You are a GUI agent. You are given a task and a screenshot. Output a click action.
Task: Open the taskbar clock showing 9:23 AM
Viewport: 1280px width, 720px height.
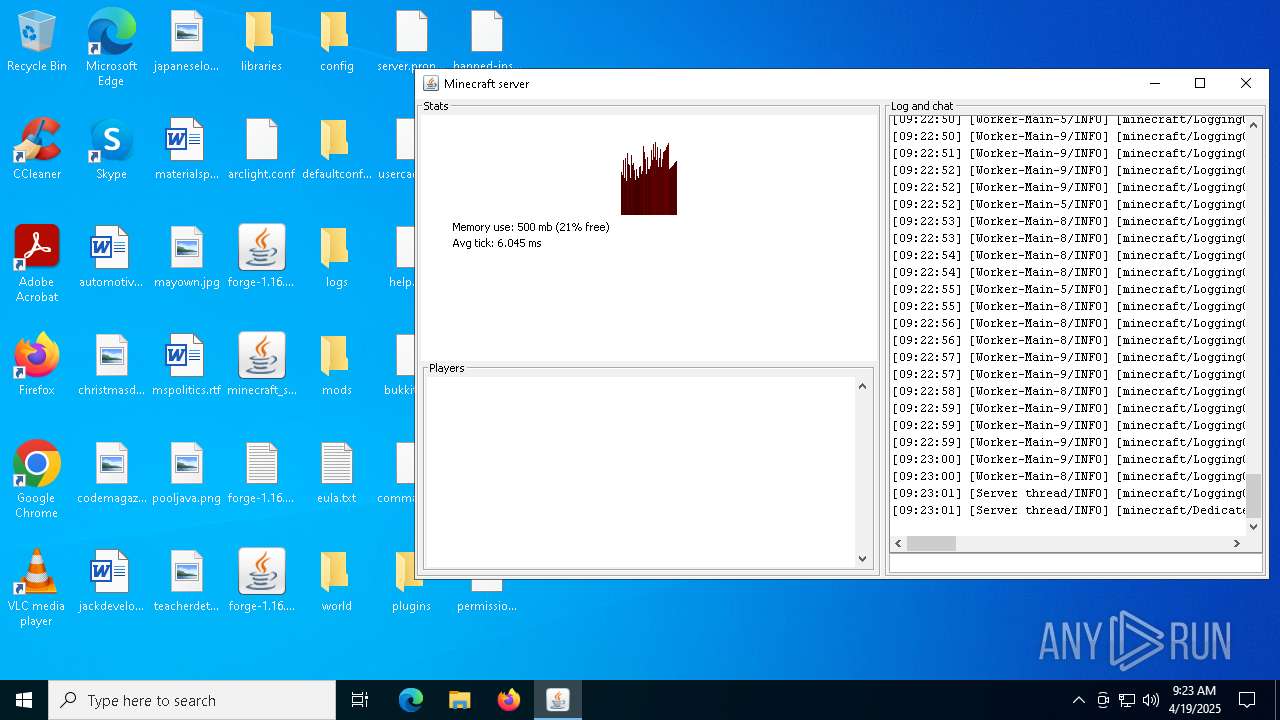(1194, 700)
